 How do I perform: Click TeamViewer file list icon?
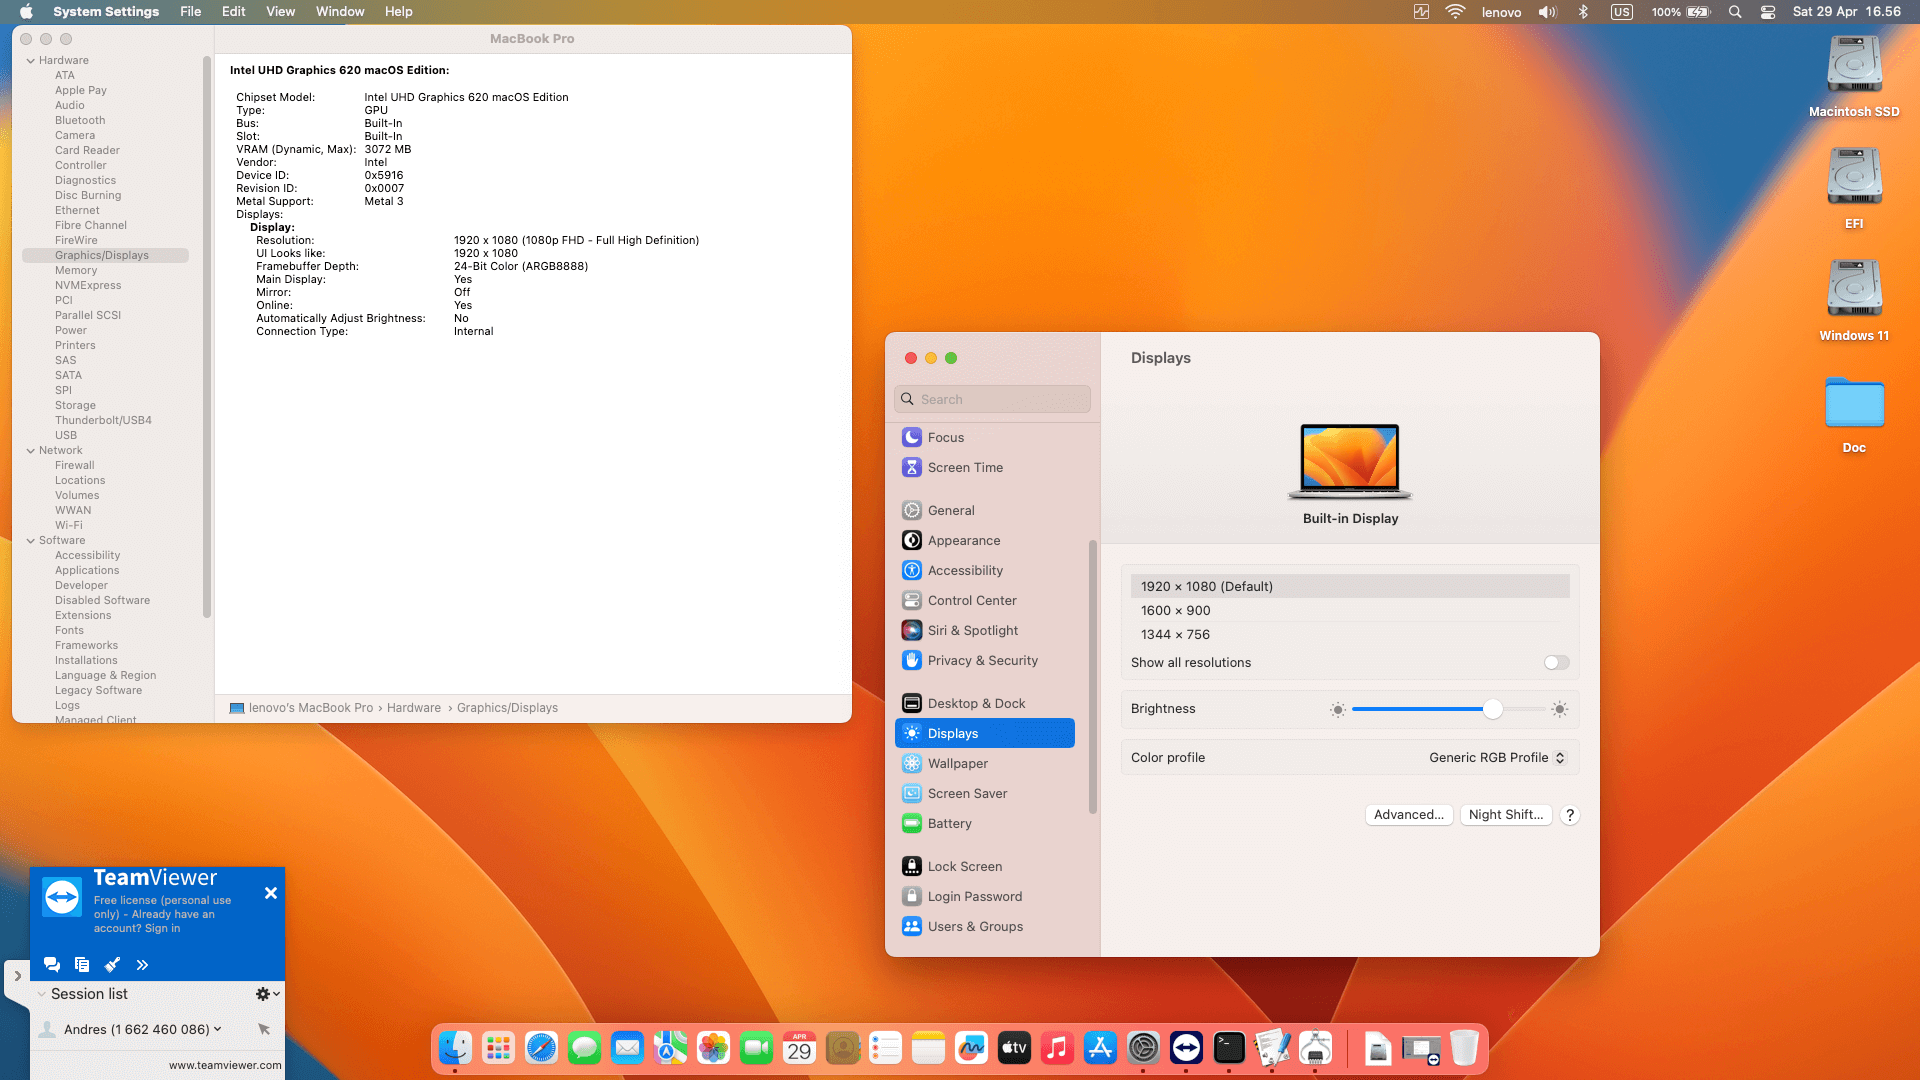[x=82, y=965]
